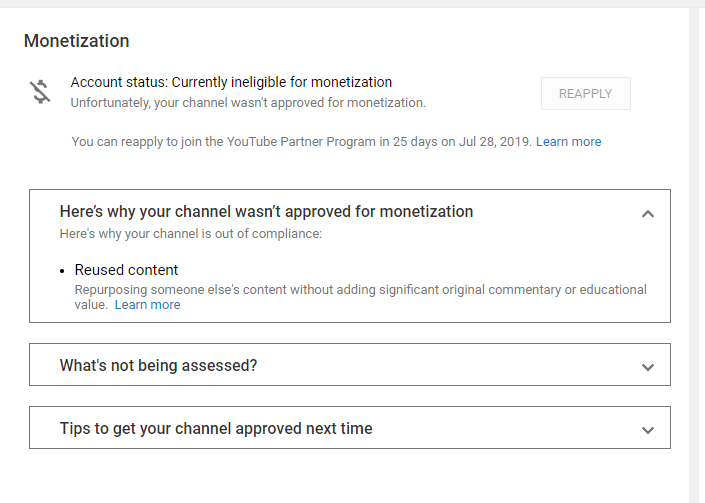
Task: Click the REAPPLY button
Action: (x=585, y=93)
